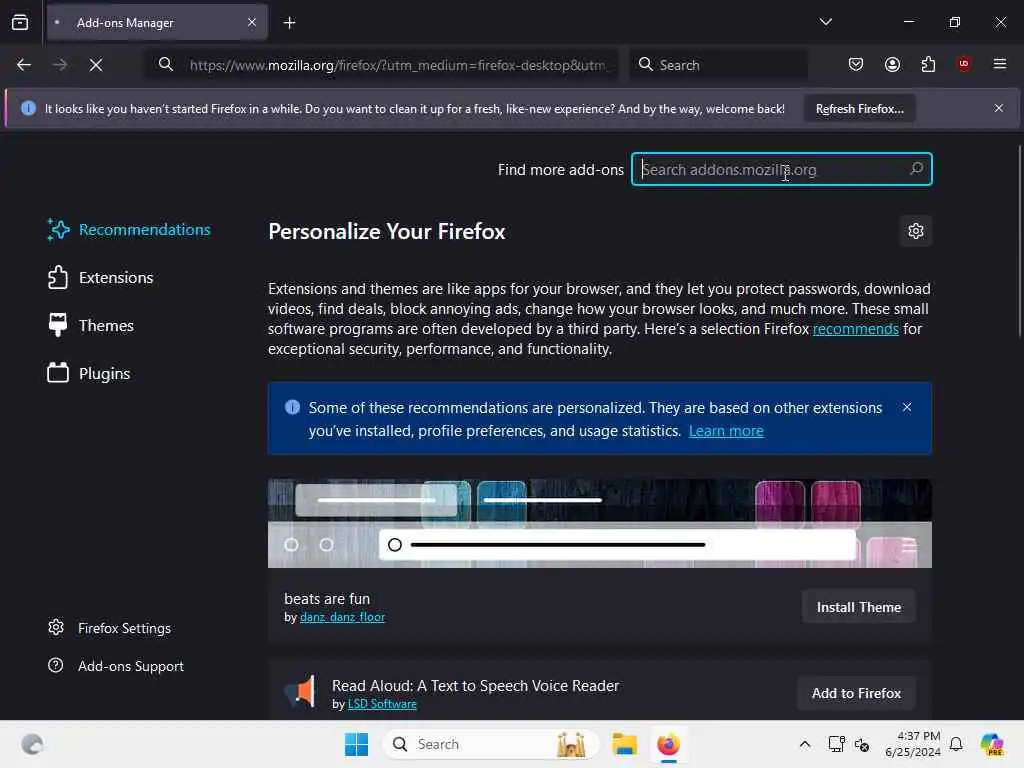Click the volume muted tray icon
Screen dimensions: 1024x768
(x=862, y=744)
